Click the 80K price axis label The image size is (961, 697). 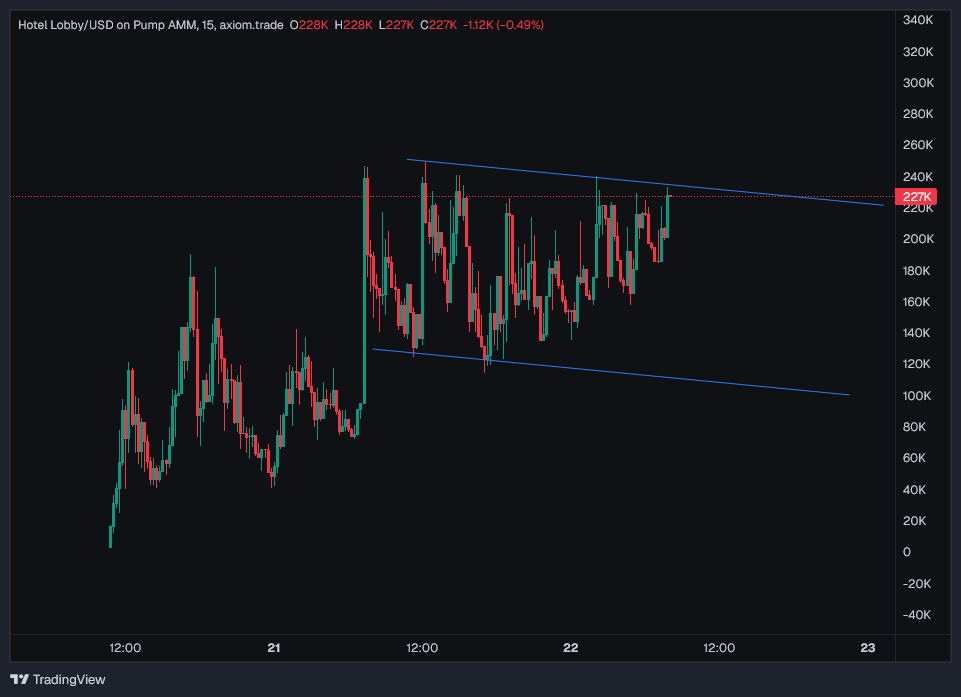[x=914, y=427]
